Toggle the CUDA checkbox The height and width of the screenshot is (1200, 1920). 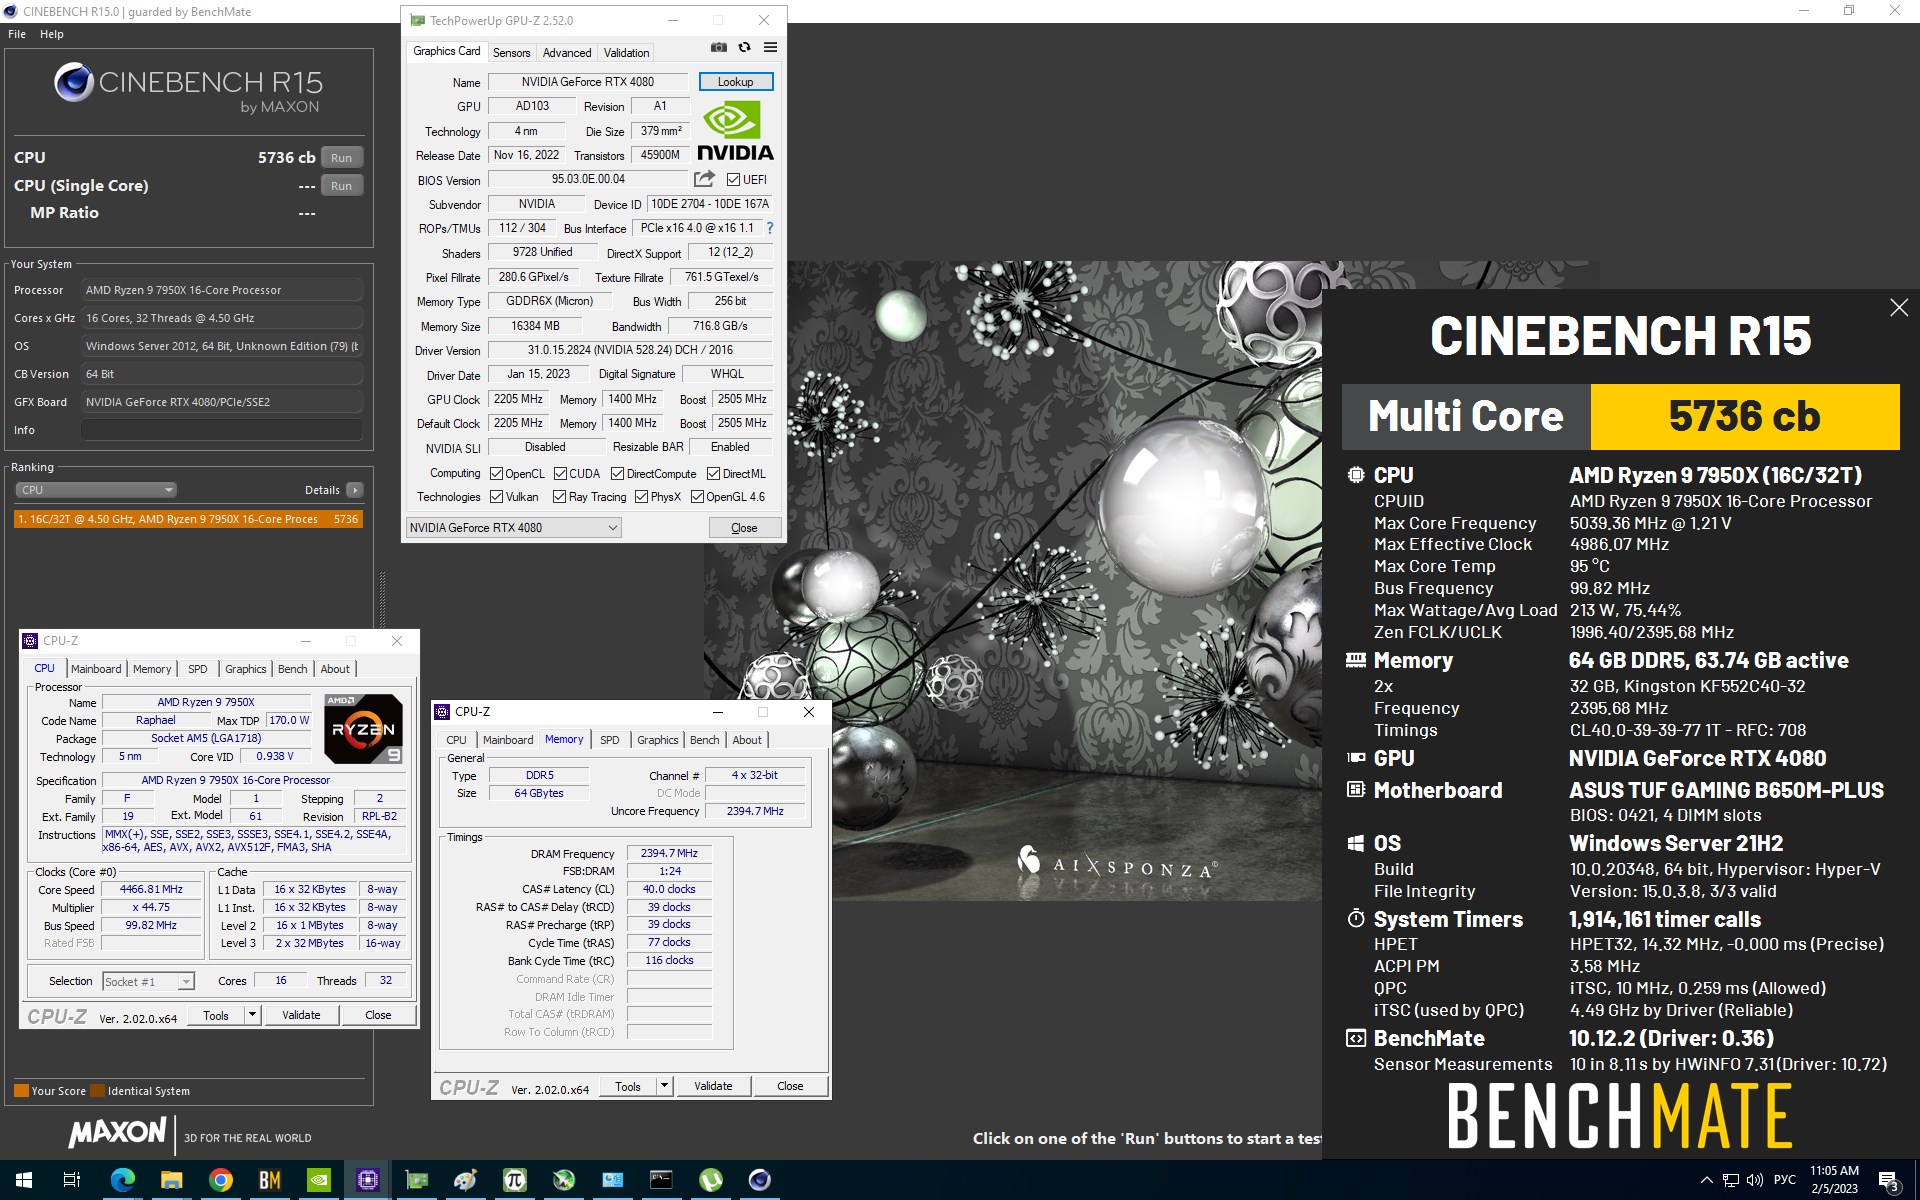[x=561, y=474]
